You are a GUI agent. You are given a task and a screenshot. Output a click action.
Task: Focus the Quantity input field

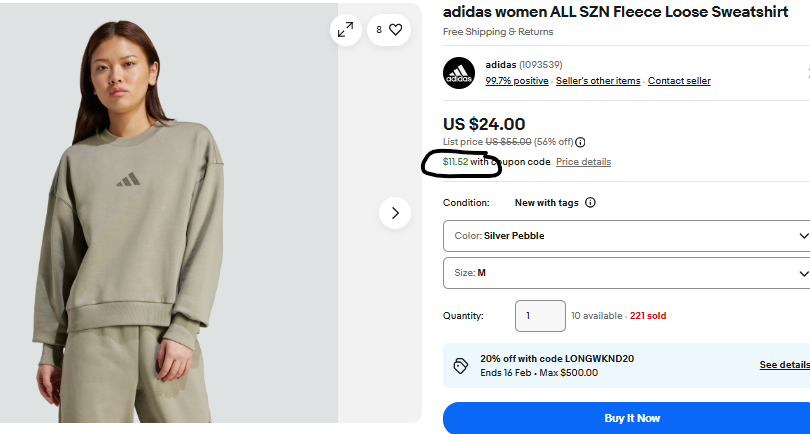point(540,316)
